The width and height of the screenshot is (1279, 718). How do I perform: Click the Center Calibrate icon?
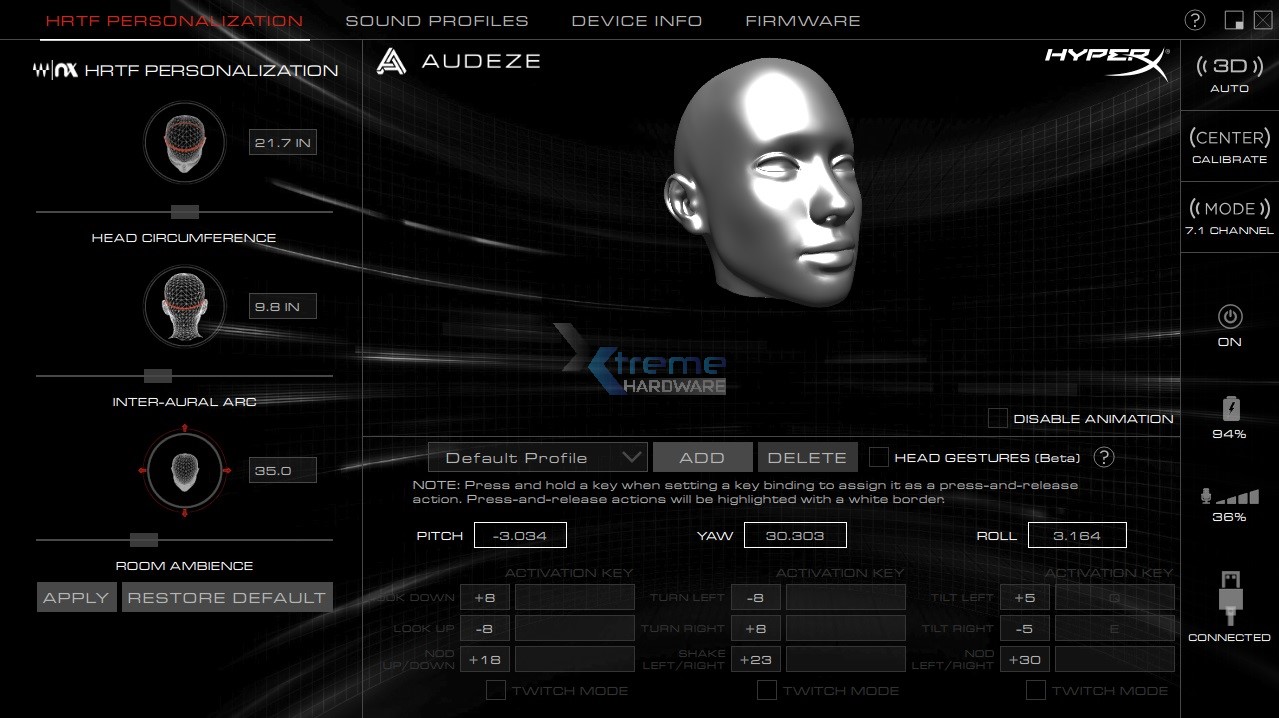[1228, 137]
